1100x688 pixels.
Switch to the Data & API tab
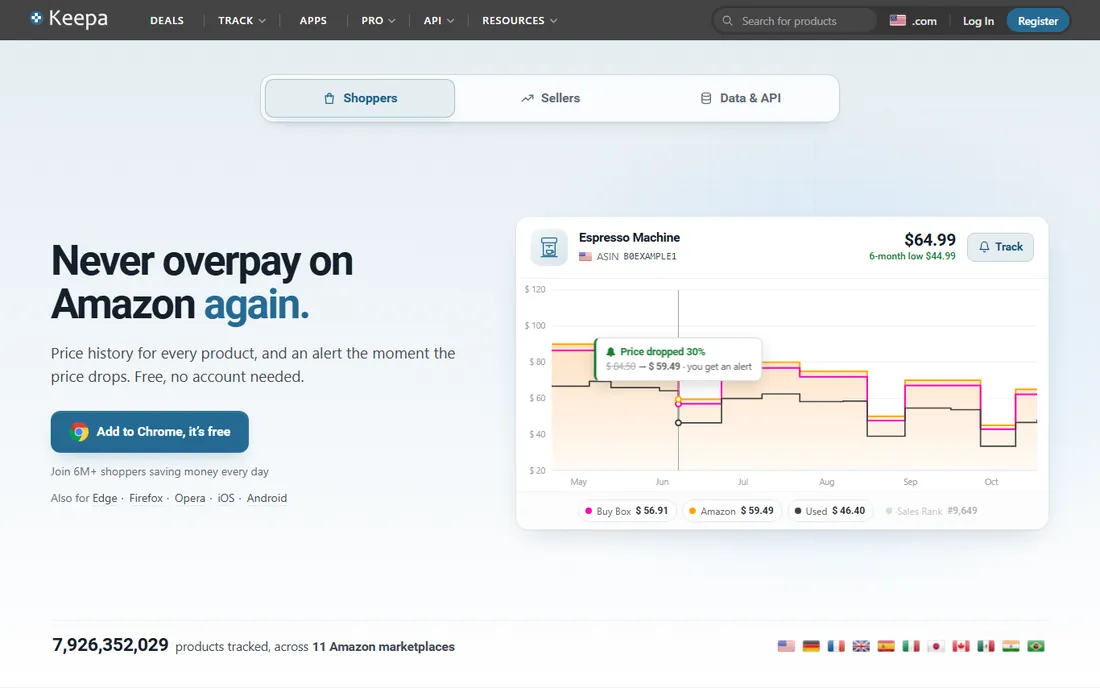pos(741,98)
